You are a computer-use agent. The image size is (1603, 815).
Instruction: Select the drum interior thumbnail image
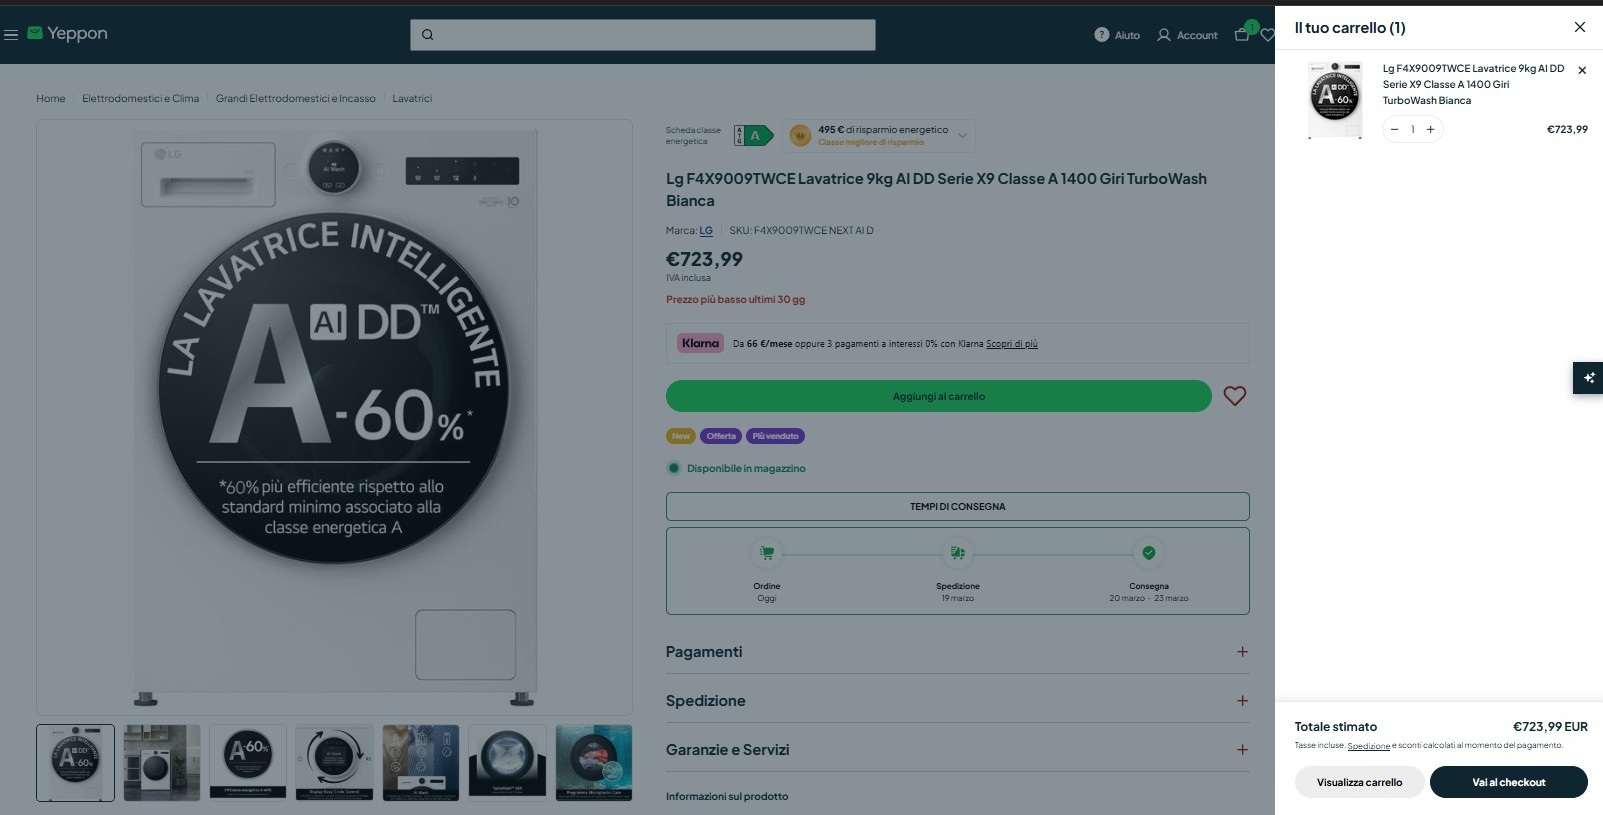507,763
